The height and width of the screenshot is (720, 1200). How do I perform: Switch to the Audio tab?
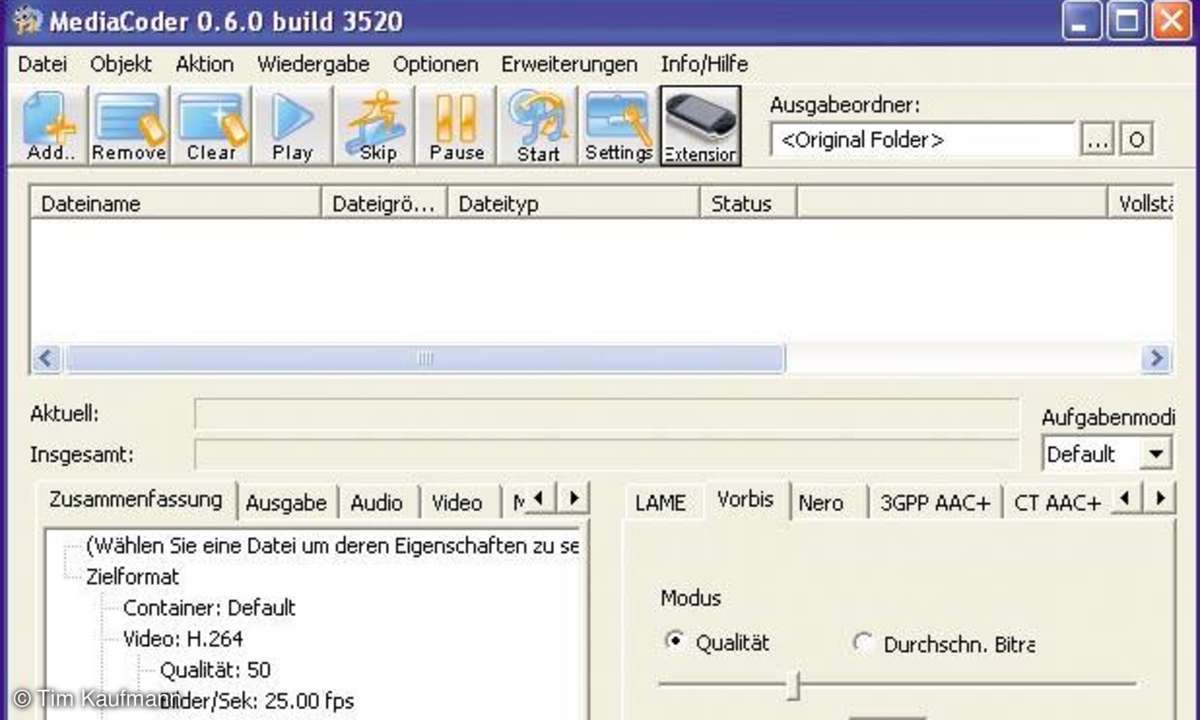pos(377,503)
